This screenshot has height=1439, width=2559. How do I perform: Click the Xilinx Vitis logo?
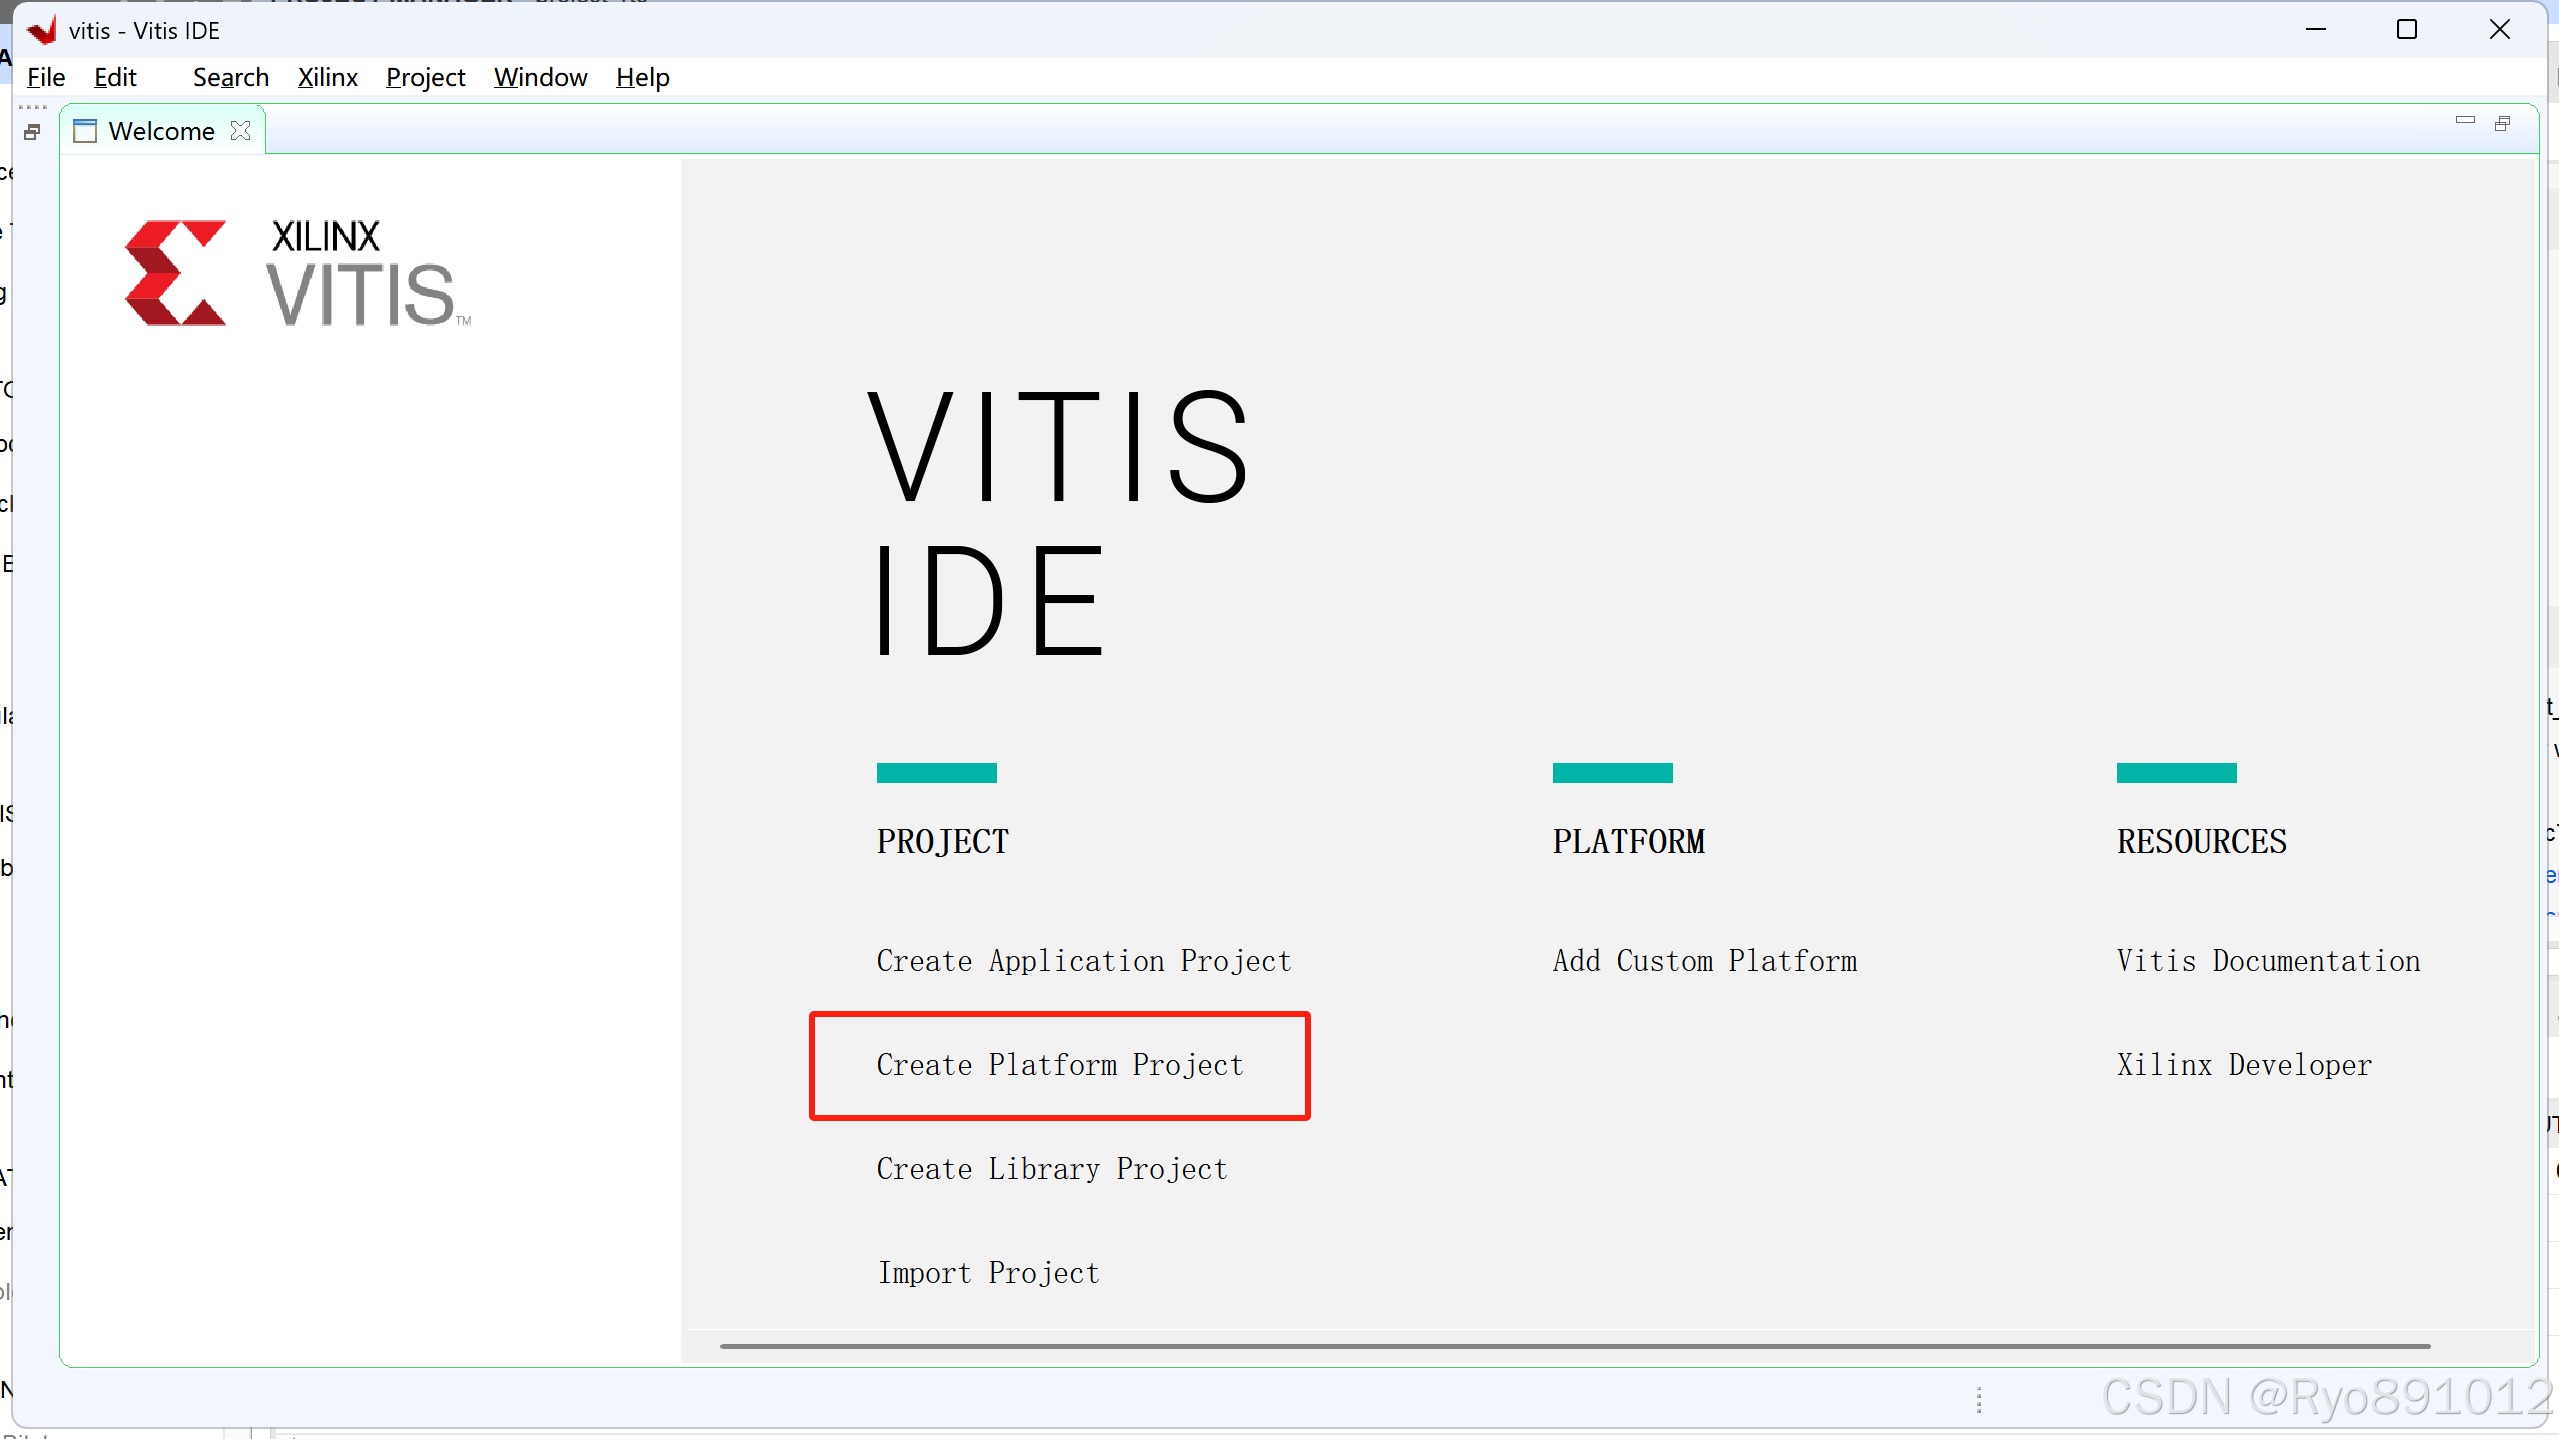click(297, 274)
